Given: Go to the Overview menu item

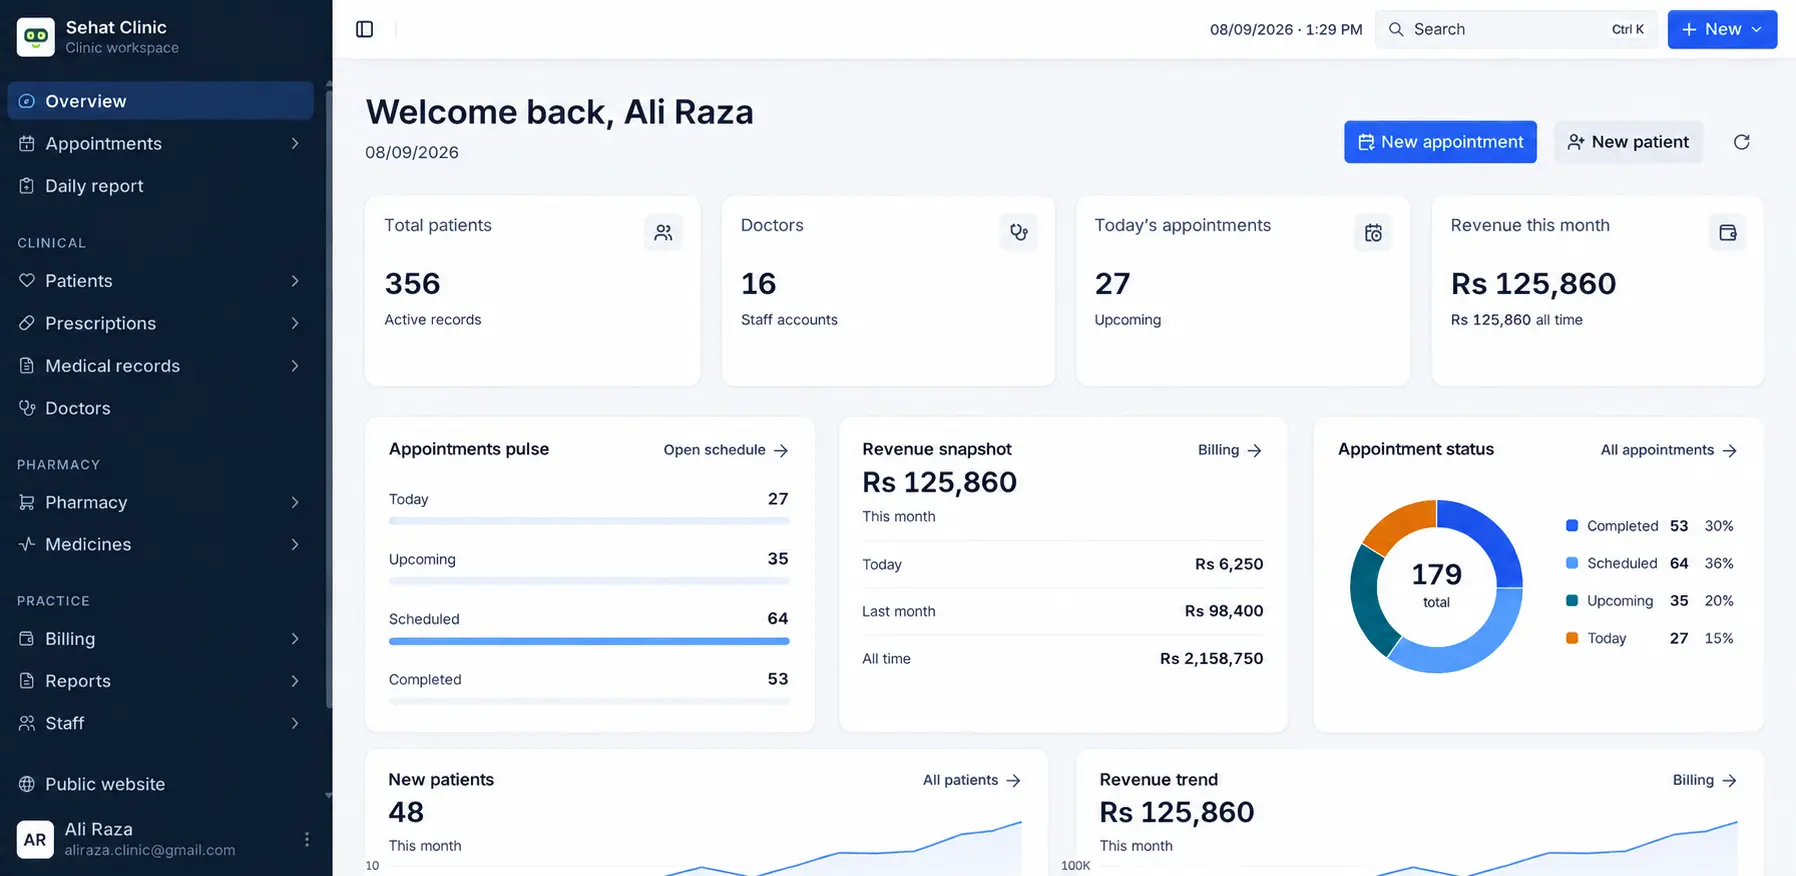Looking at the screenshot, I should (160, 101).
